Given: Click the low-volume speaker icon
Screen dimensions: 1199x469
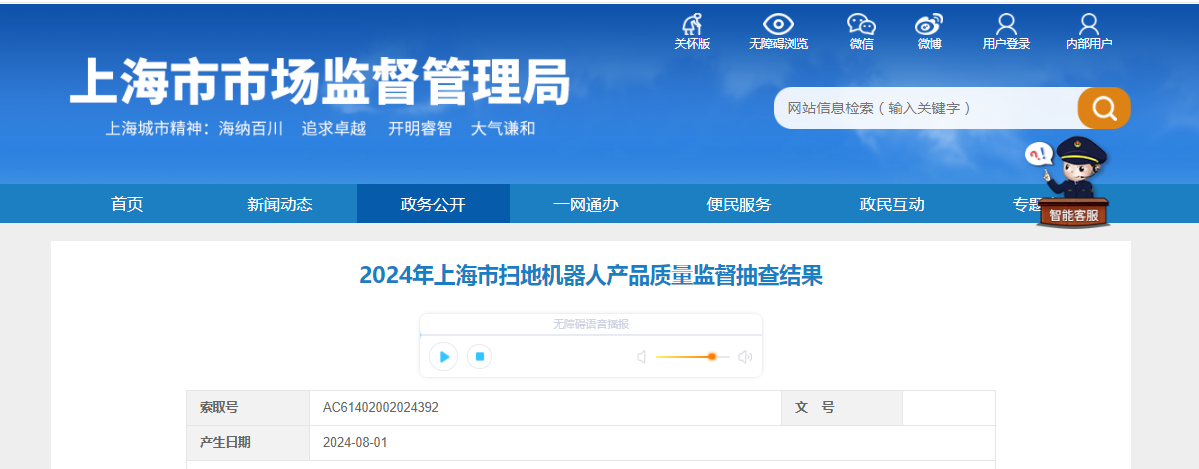Looking at the screenshot, I should [x=642, y=357].
